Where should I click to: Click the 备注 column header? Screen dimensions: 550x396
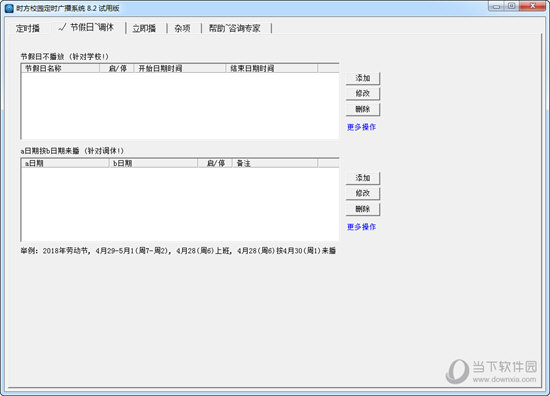coord(275,163)
